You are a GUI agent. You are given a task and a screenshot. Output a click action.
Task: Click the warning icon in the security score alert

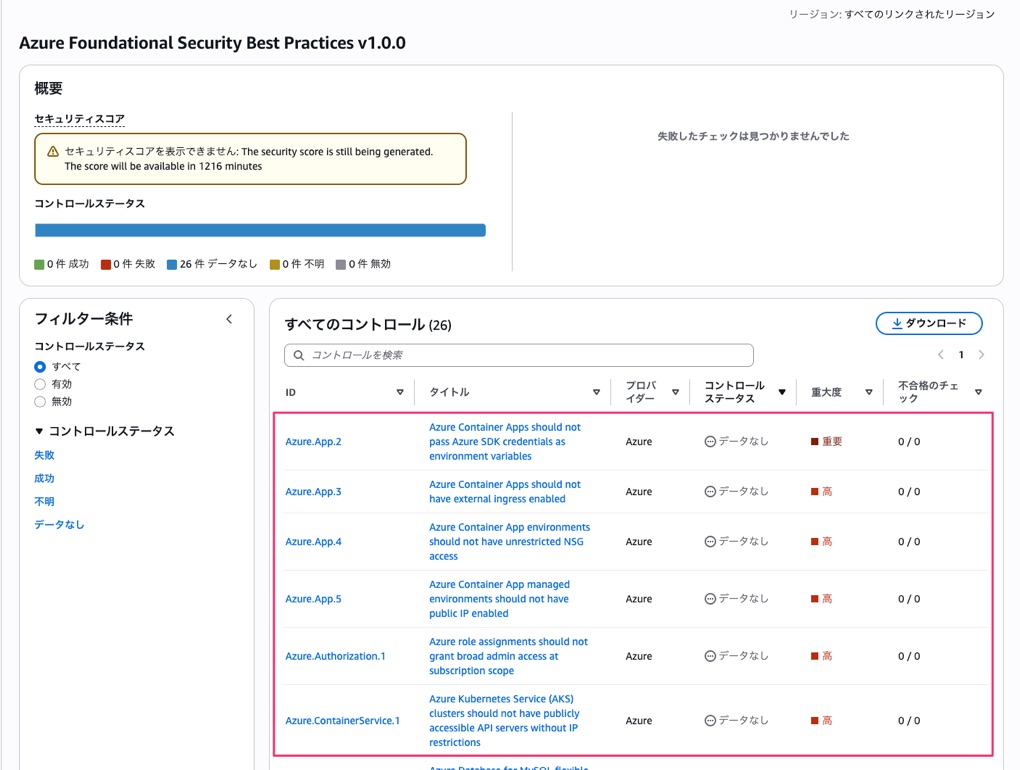53,152
